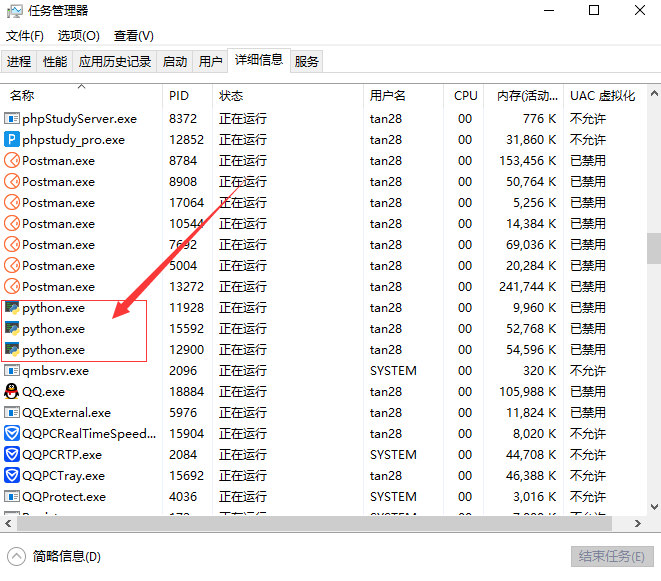Open the 文件(F) menu

point(25,36)
